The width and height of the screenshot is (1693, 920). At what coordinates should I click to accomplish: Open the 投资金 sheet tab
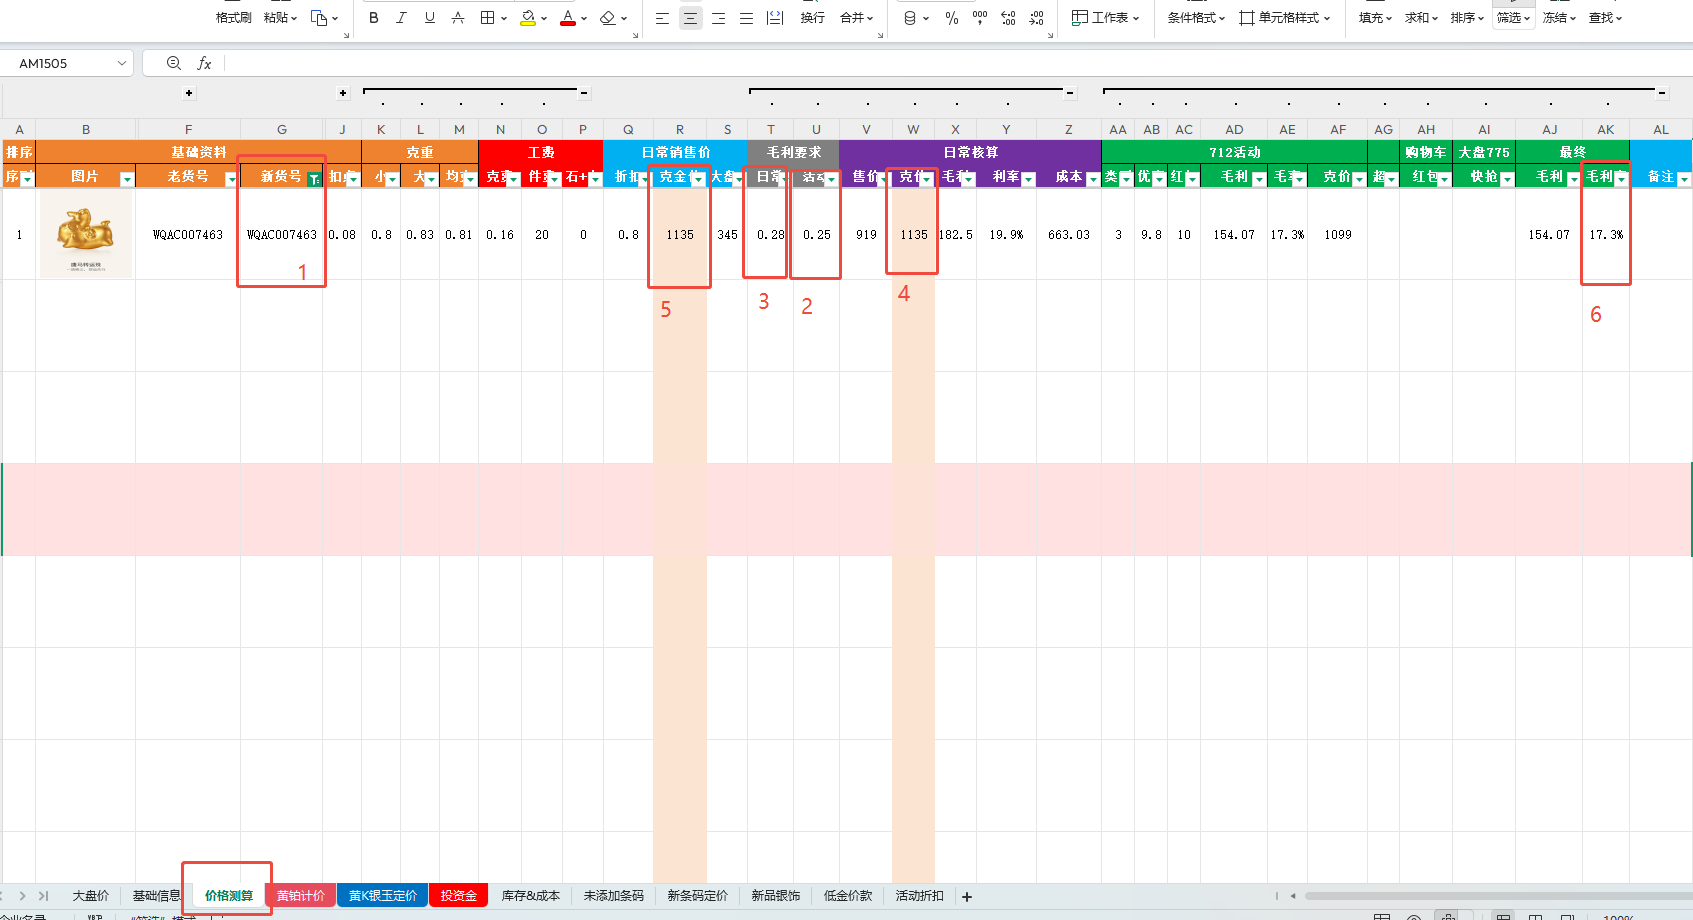pyautogui.click(x=458, y=895)
